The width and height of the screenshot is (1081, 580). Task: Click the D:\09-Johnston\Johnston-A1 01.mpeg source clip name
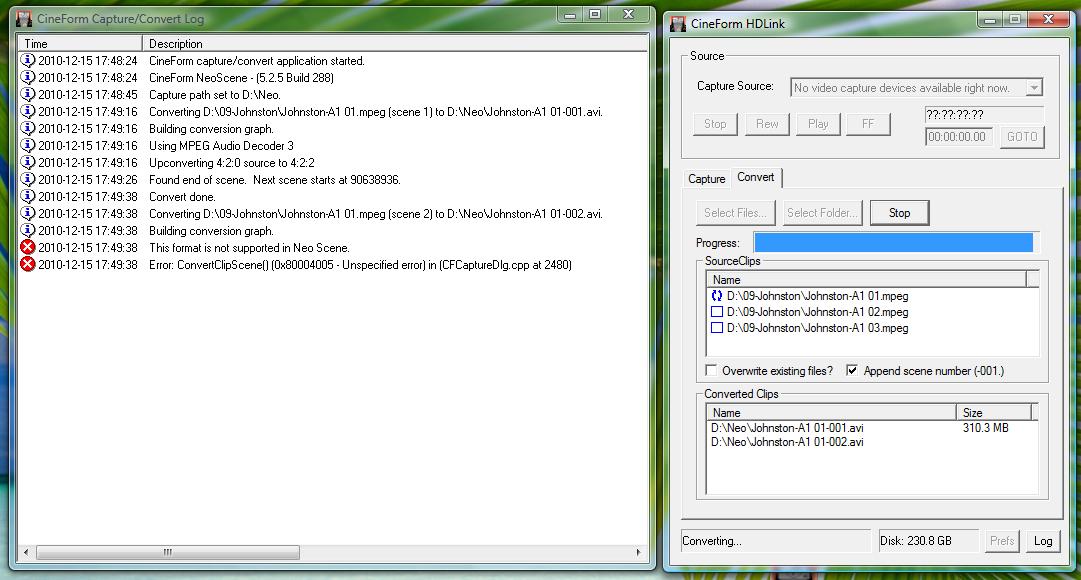[818, 296]
